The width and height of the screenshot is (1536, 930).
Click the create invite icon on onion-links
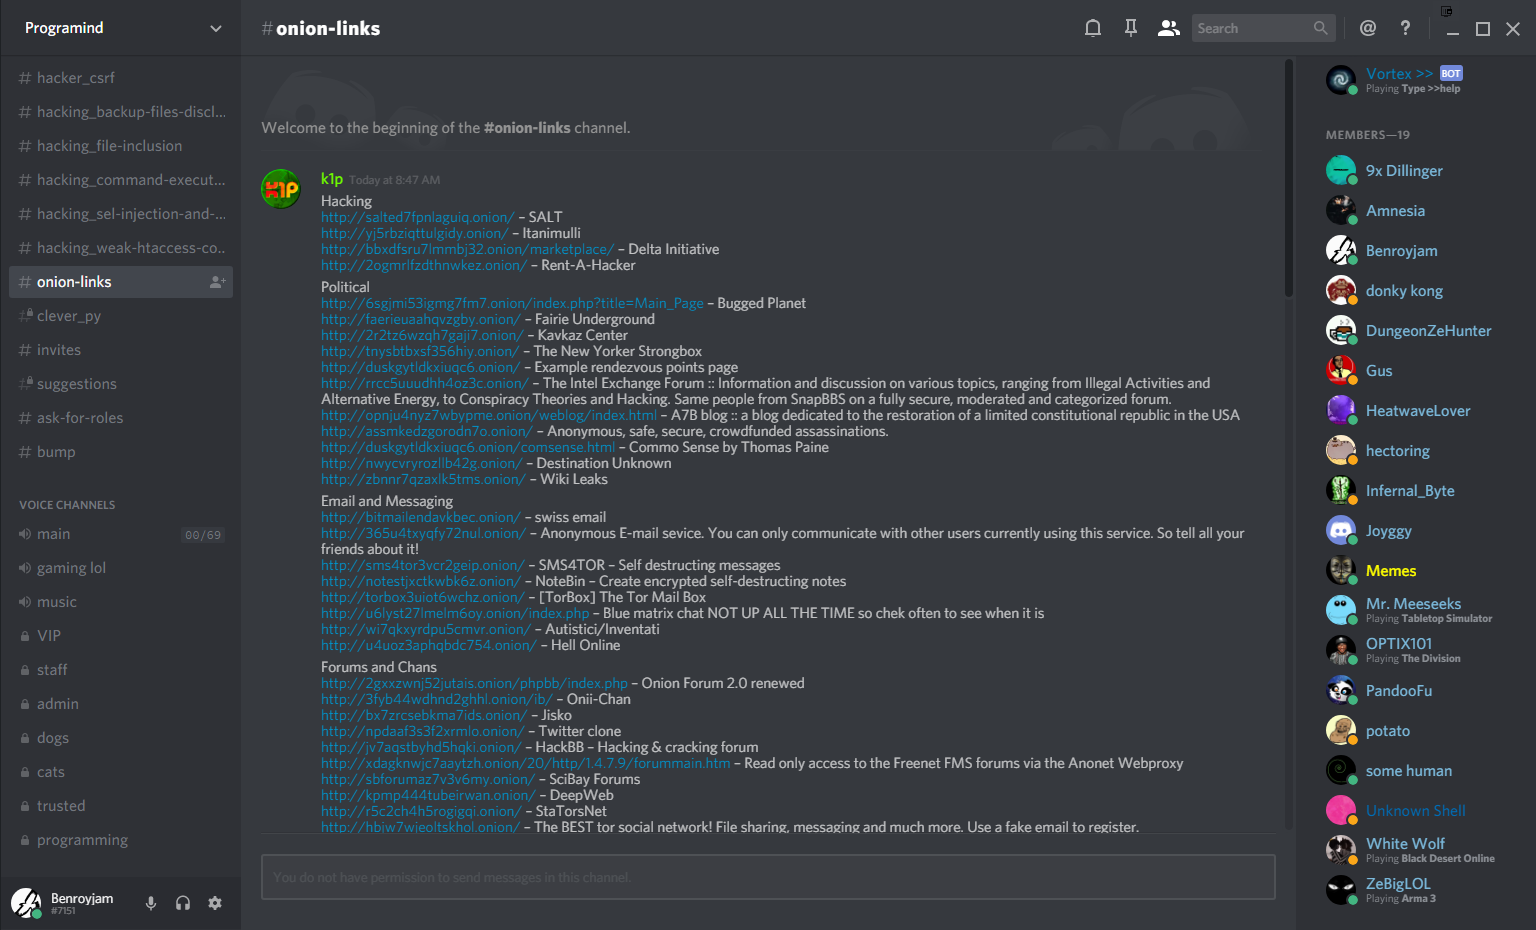(217, 282)
